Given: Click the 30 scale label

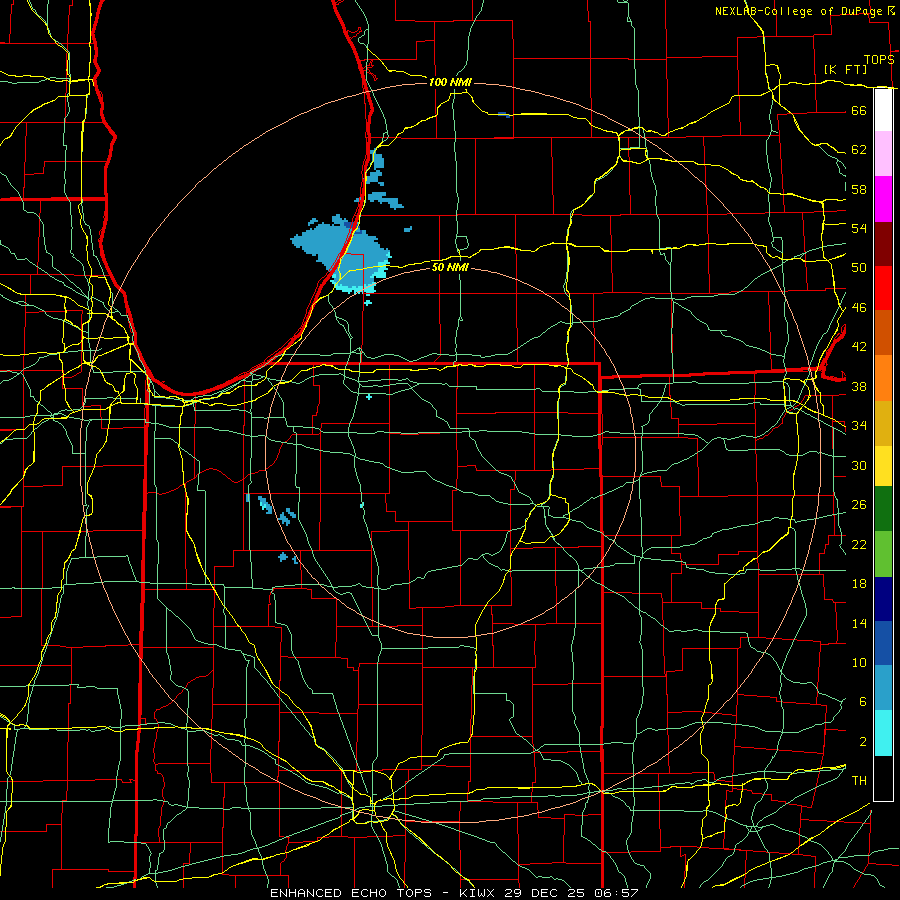Looking at the screenshot, I should tap(859, 465).
